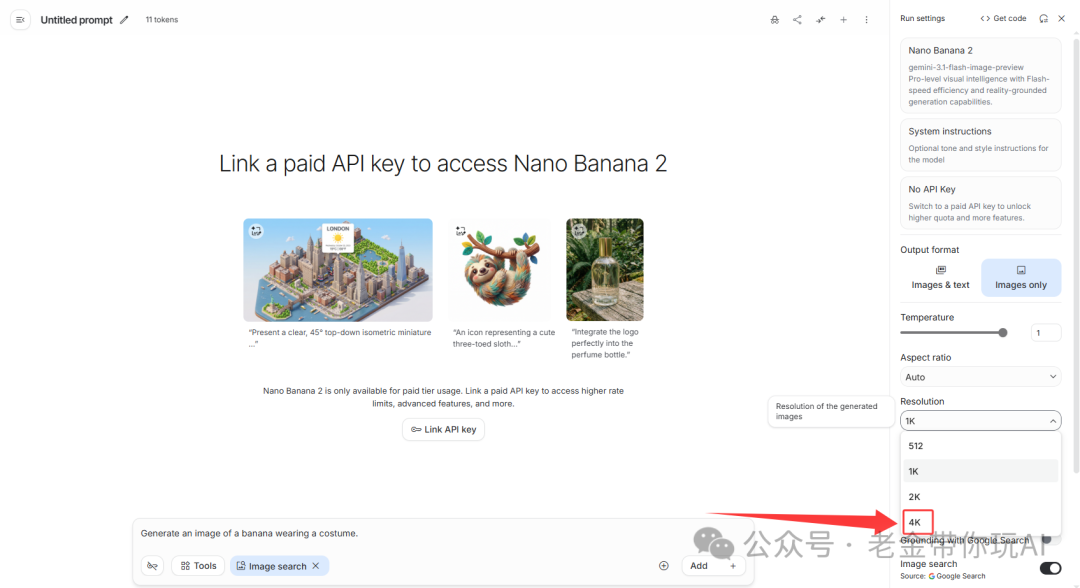The image size is (1080, 588).
Task: Toggle Grounding with Google Search
Action: pos(1049,539)
